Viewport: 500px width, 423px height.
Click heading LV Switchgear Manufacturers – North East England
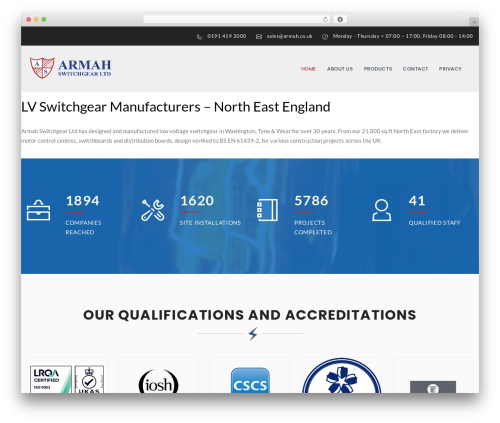(176, 107)
